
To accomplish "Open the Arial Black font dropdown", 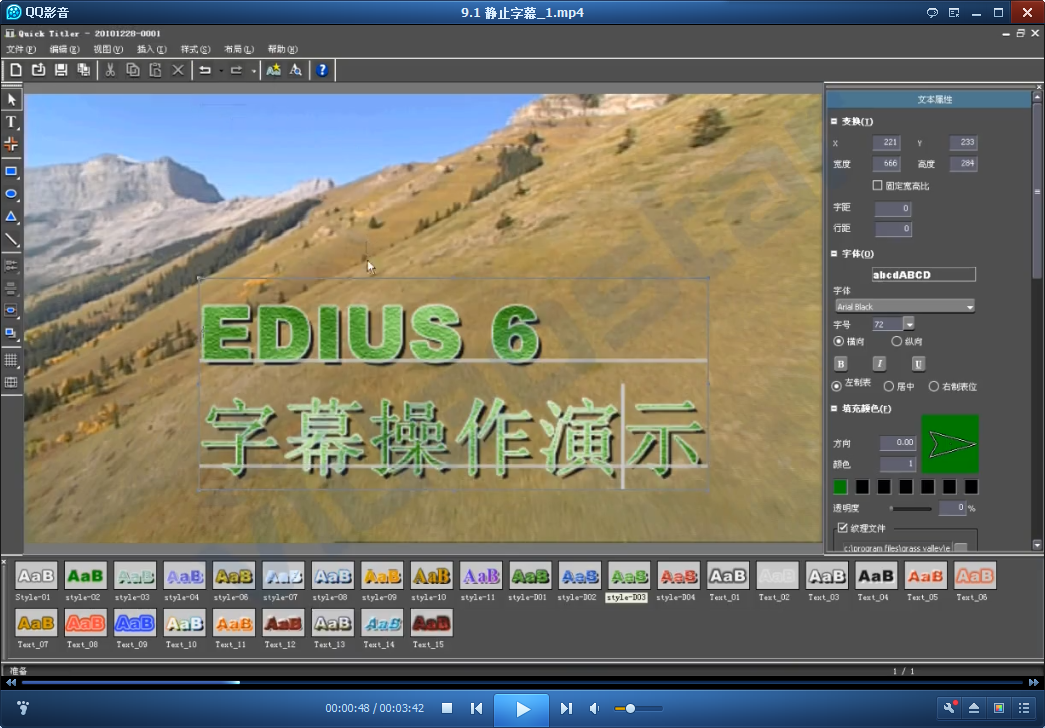I will coord(970,307).
